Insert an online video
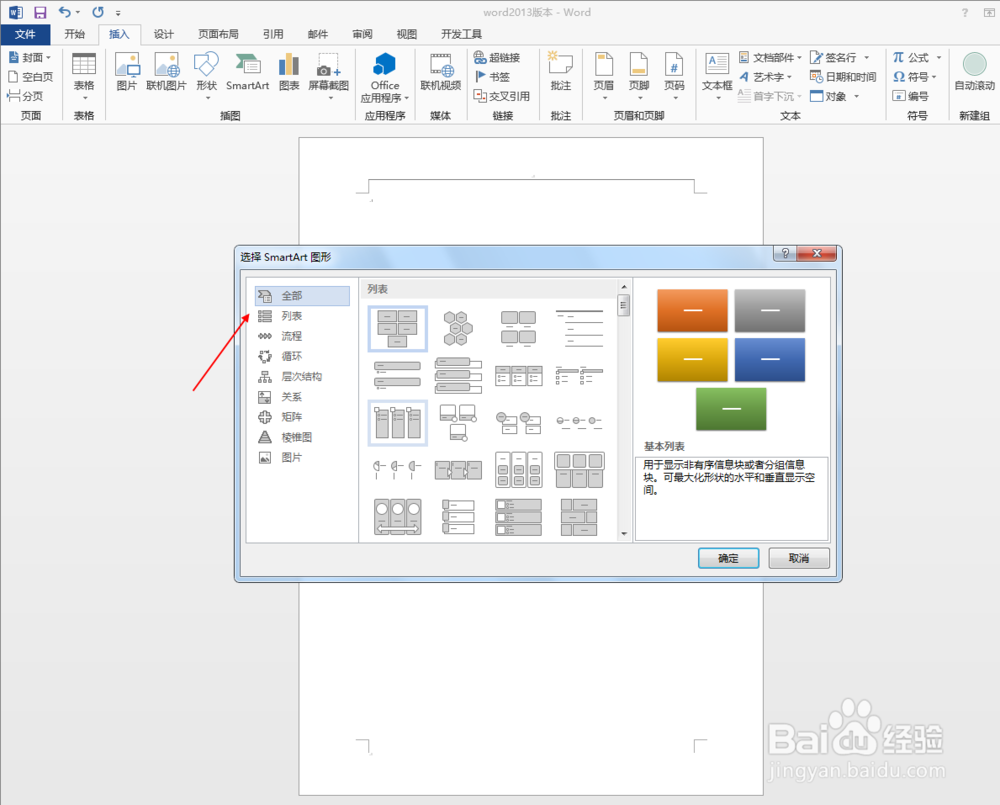Viewport: 1000px width, 805px height. point(440,71)
